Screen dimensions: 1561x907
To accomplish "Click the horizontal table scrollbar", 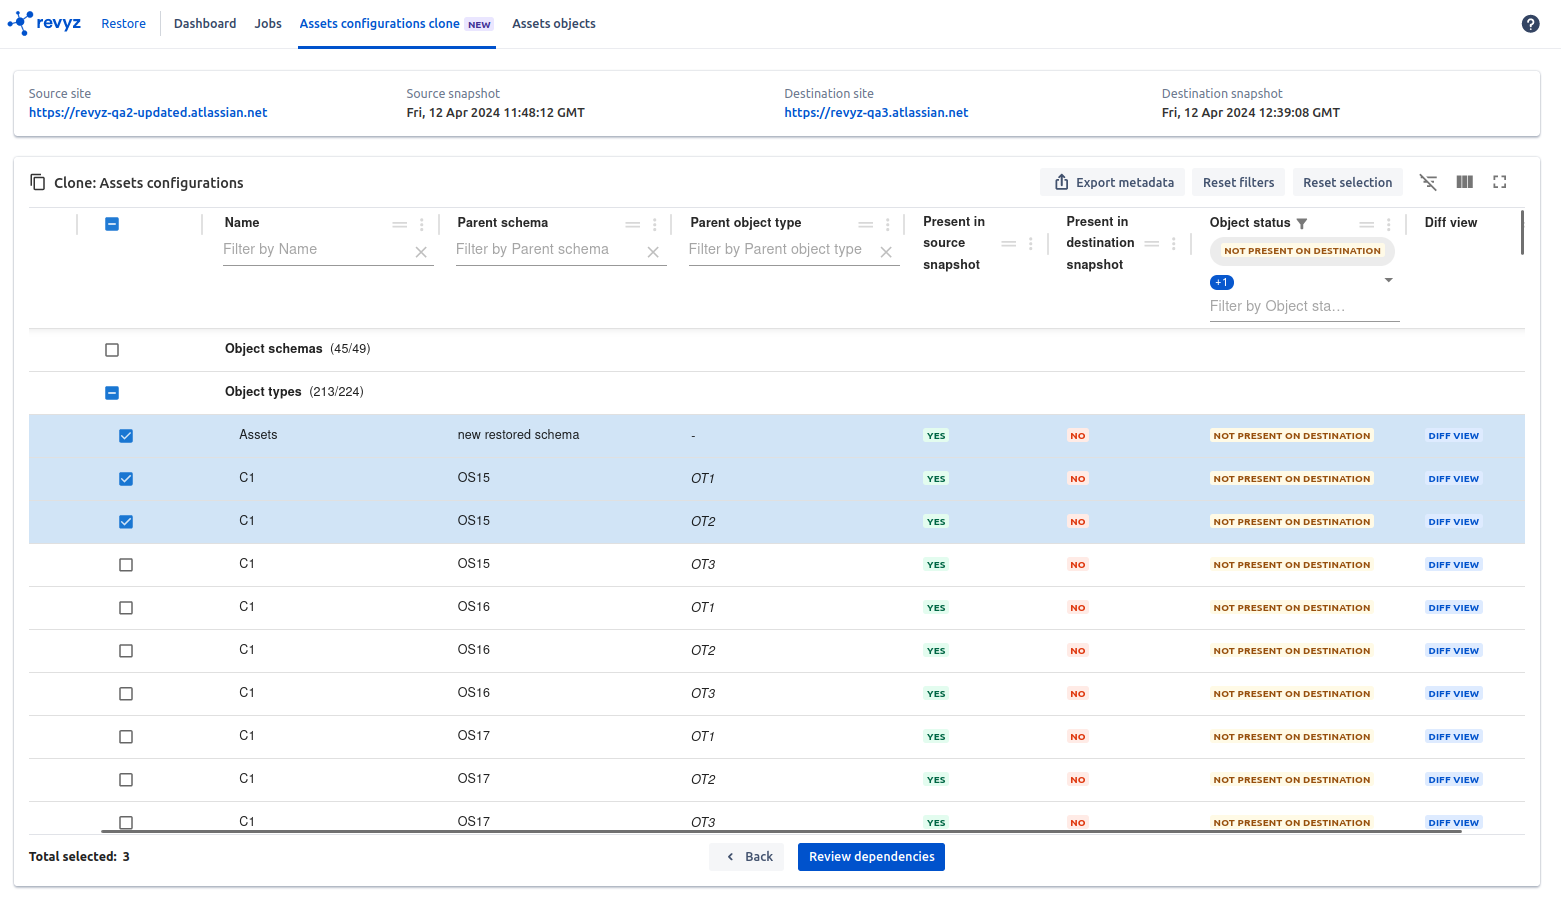I will 781,831.
